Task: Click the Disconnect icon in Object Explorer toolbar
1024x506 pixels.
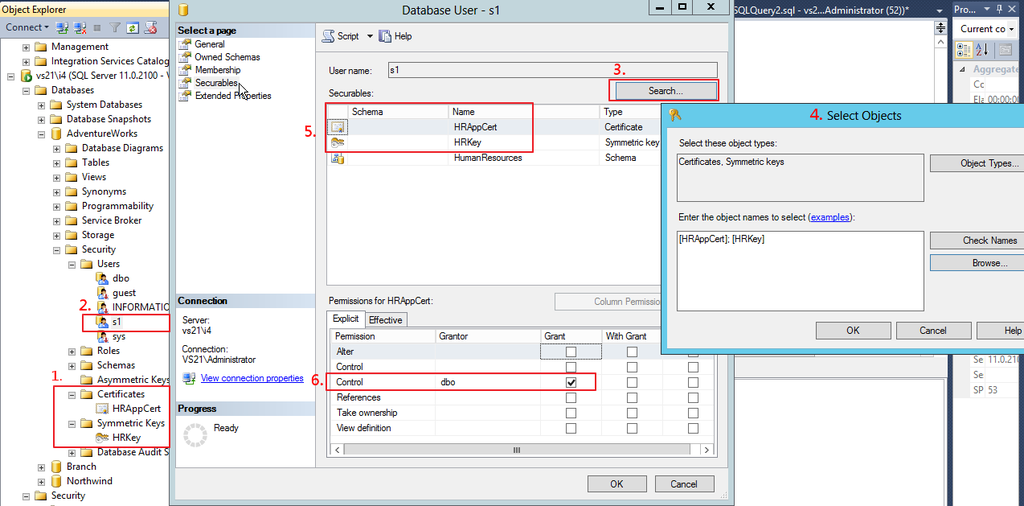Action: click(x=80, y=27)
